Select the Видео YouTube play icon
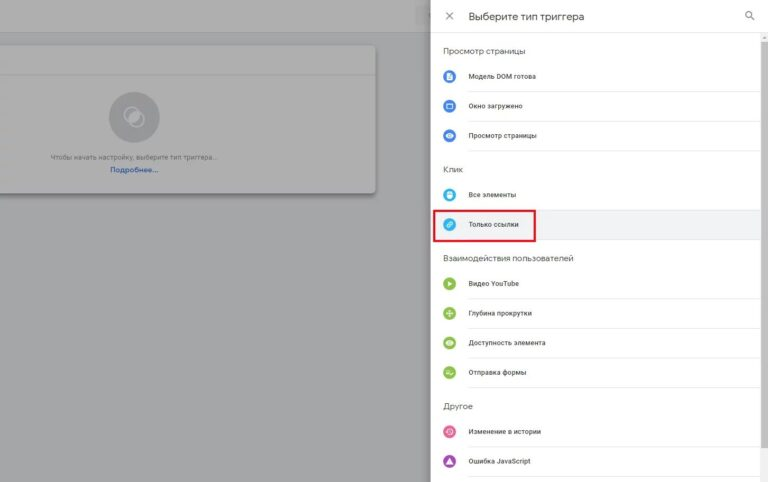This screenshot has width=768, height=482. click(x=450, y=284)
